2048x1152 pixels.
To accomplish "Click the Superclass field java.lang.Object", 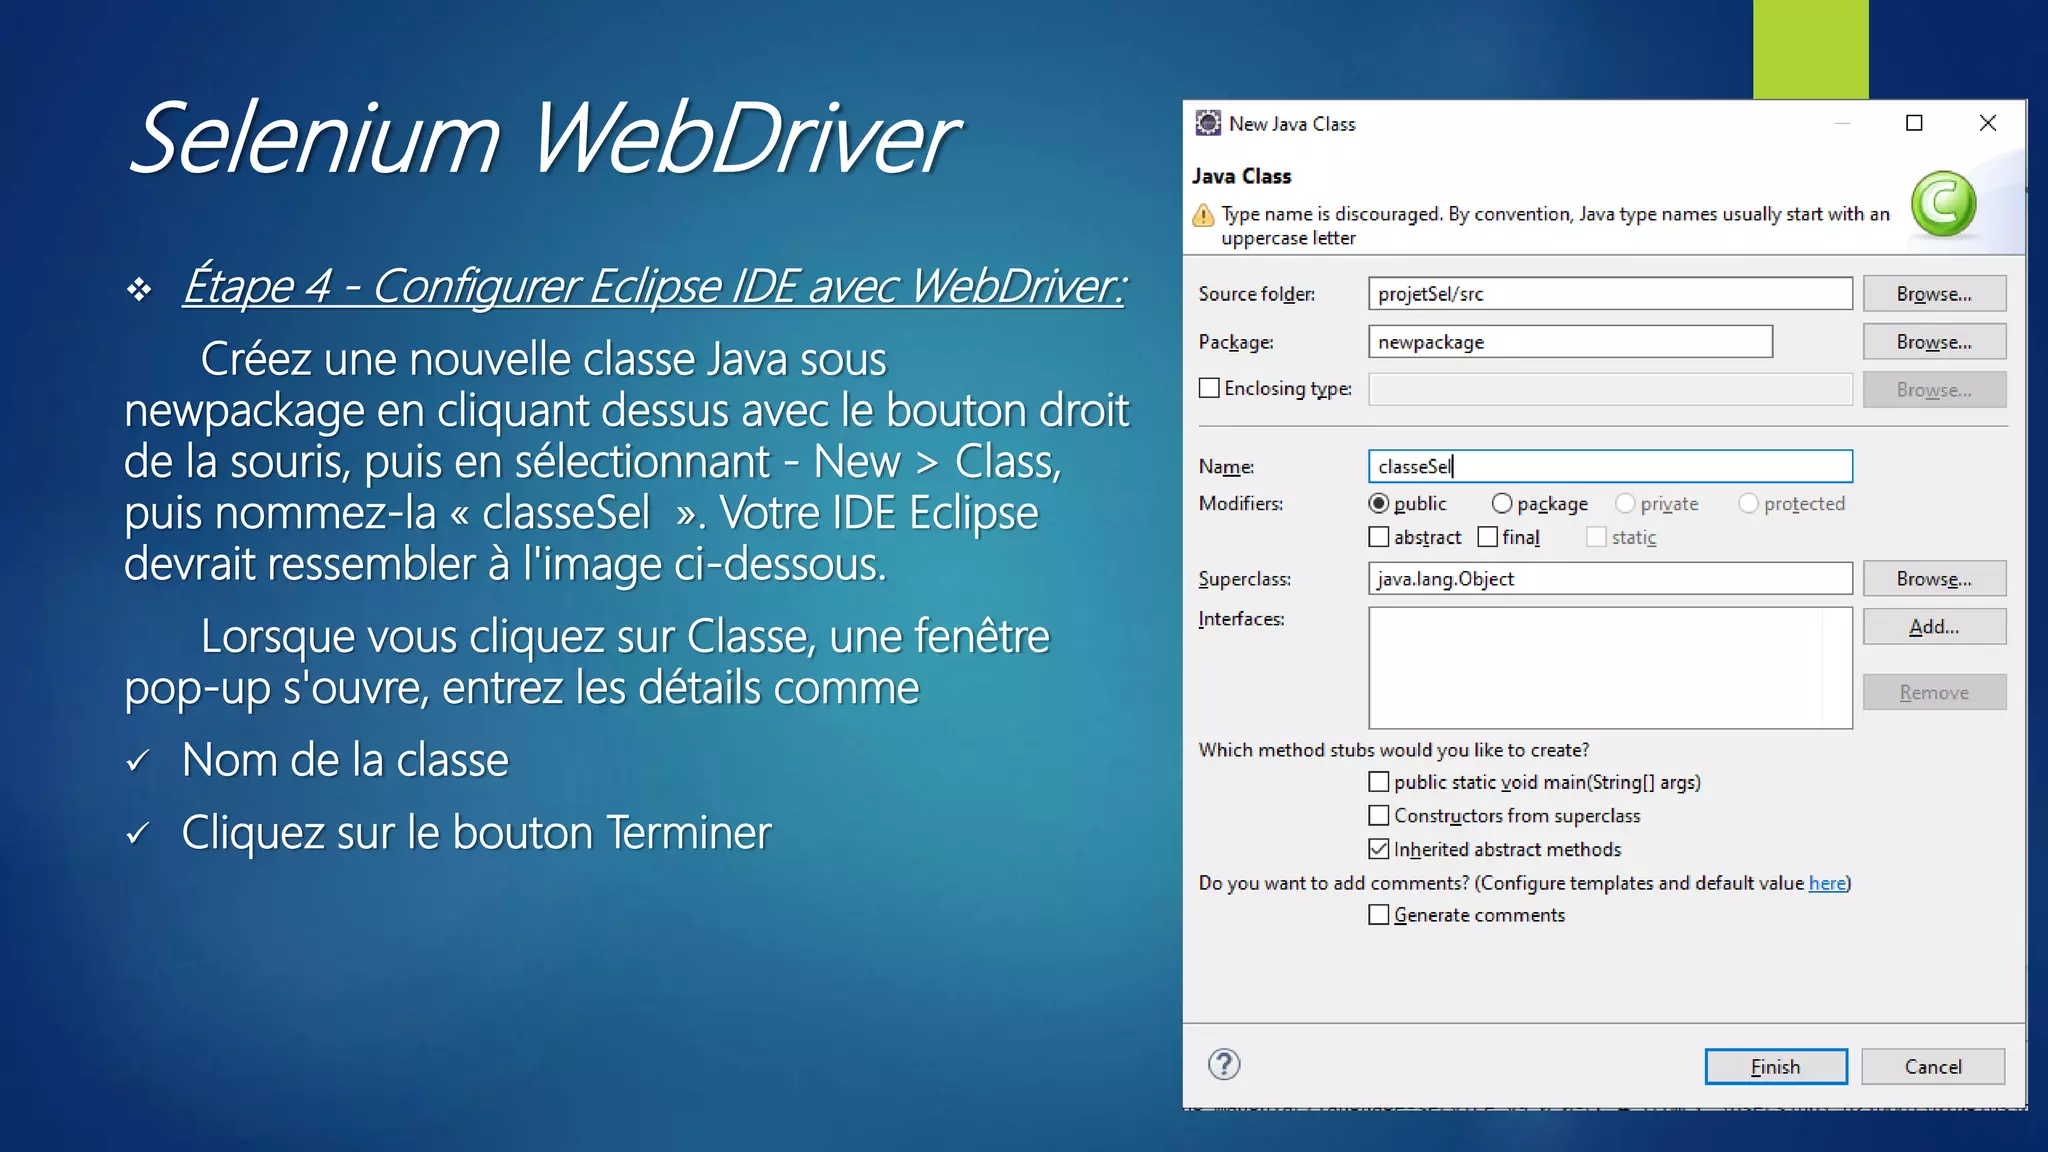I will click(1610, 579).
